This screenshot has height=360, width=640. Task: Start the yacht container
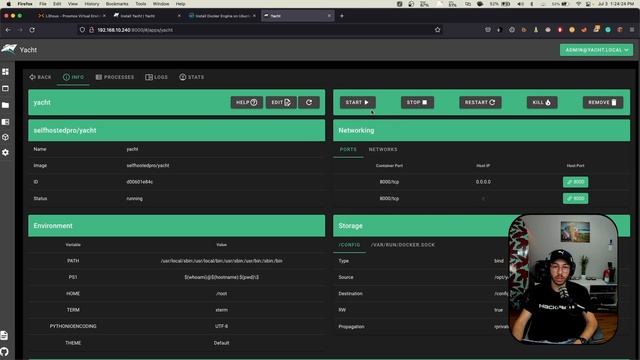(x=357, y=102)
